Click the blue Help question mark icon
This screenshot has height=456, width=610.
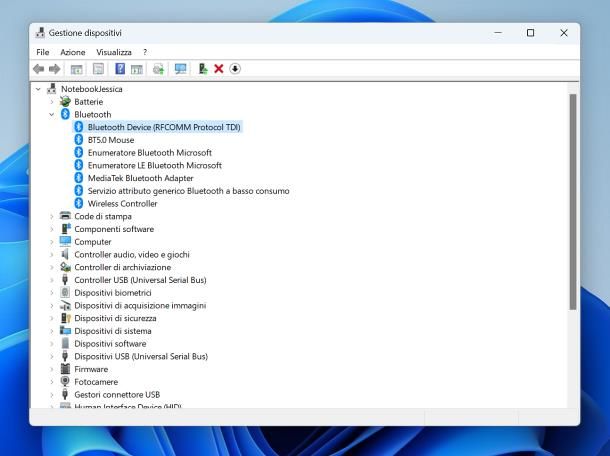pos(120,69)
